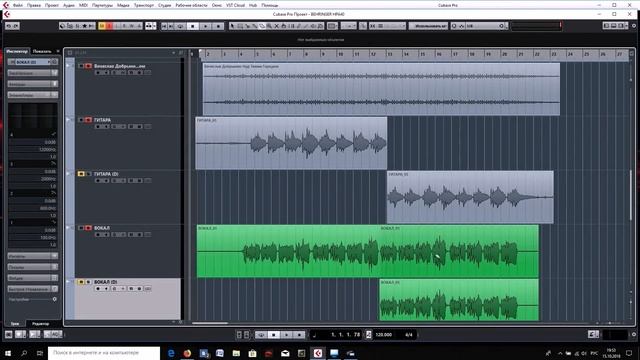Toggle Solo on the Вячеслав Добрынин track
This screenshot has width=640, height=360.
click(88, 66)
